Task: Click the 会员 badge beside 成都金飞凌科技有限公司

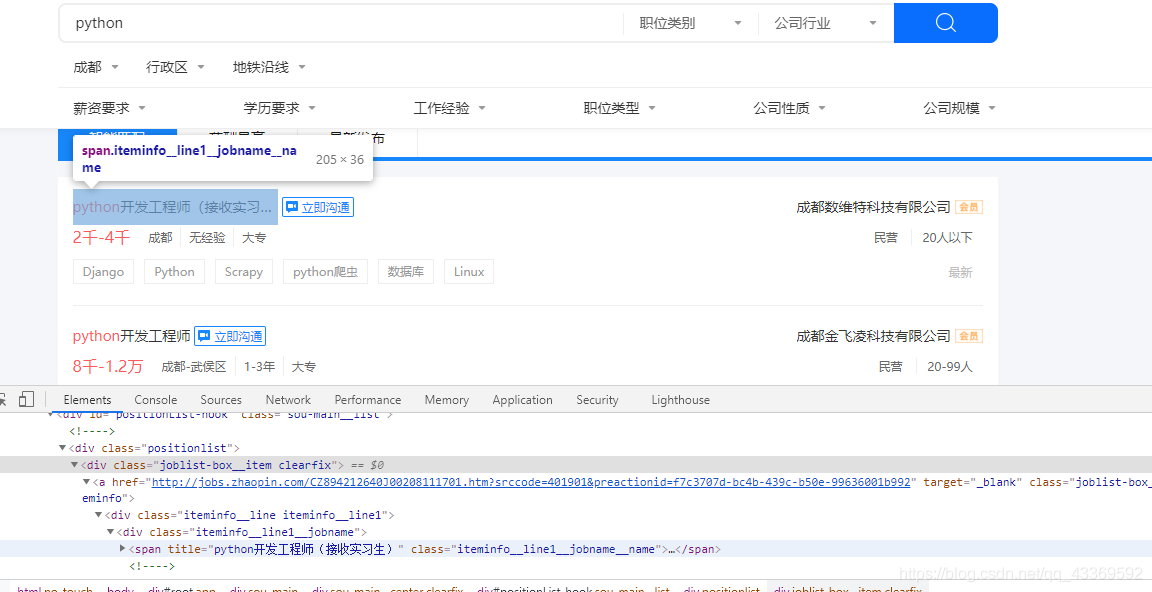Action: (967, 336)
